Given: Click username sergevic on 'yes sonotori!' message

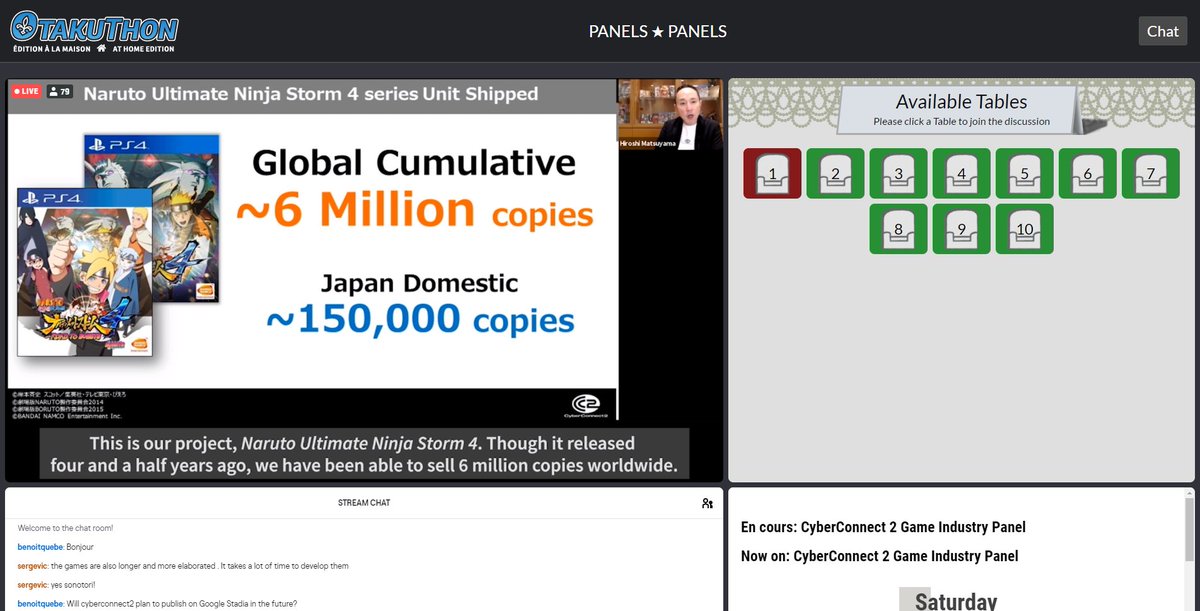Looking at the screenshot, I should tap(33, 585).
